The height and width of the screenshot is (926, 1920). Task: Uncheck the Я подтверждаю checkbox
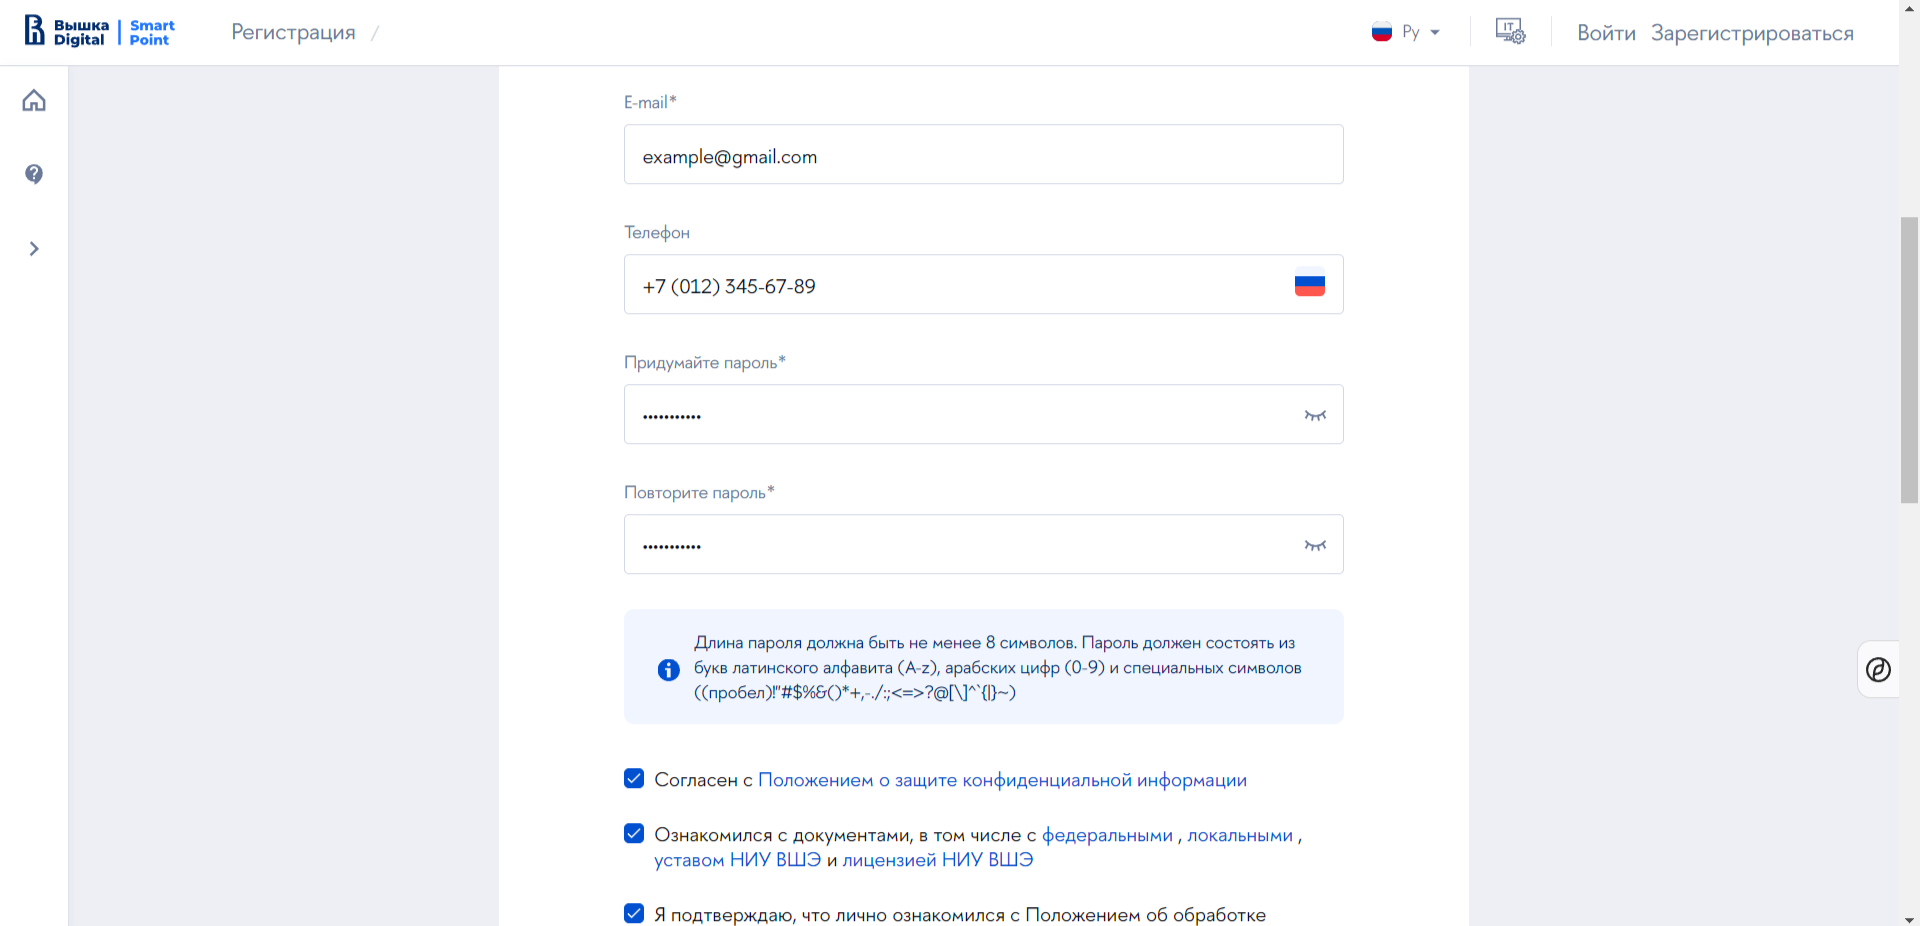pyautogui.click(x=634, y=913)
